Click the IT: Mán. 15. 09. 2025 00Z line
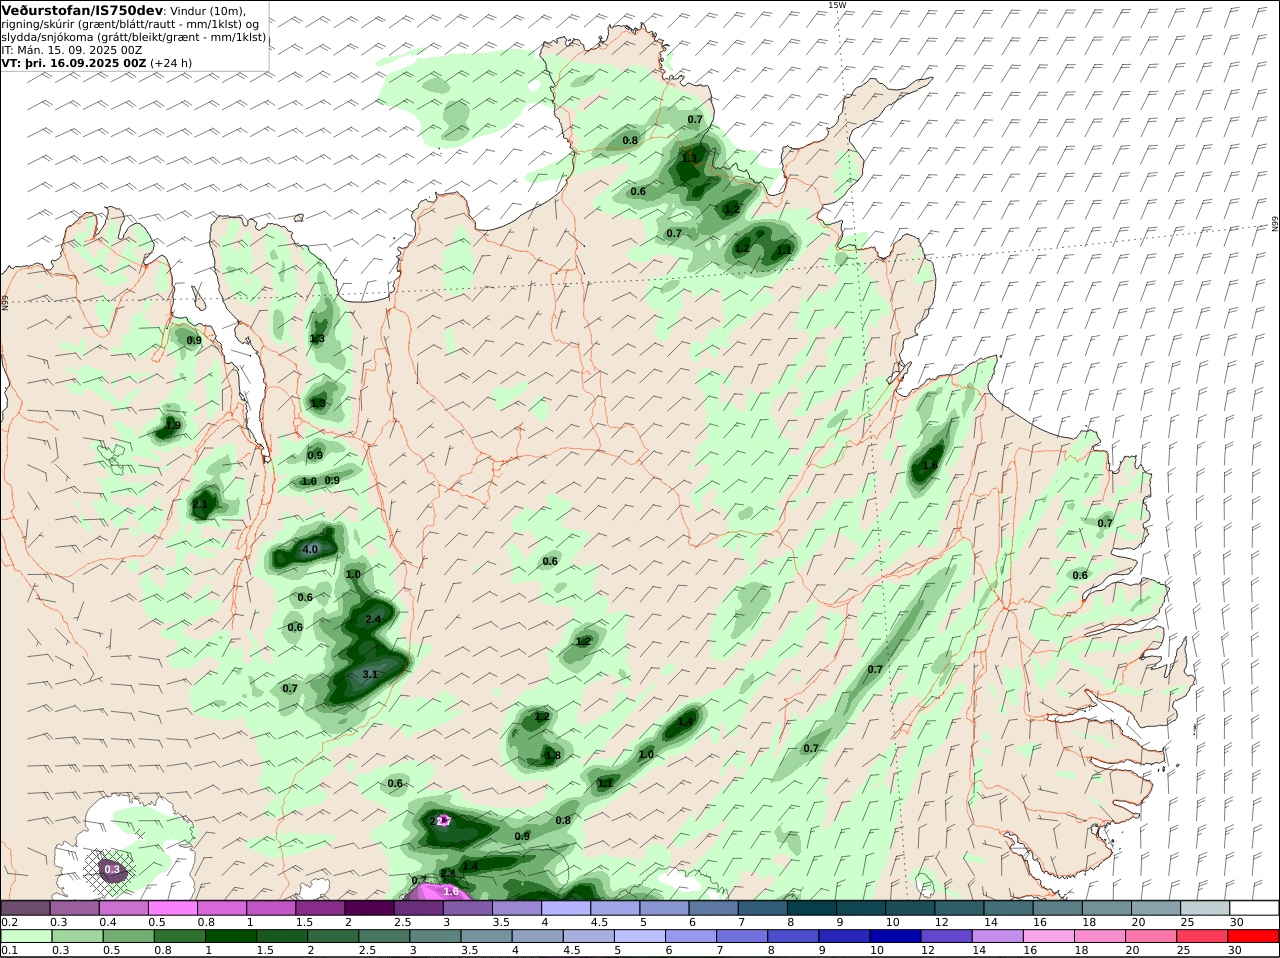Viewport: 1280px width, 958px height. point(72,49)
